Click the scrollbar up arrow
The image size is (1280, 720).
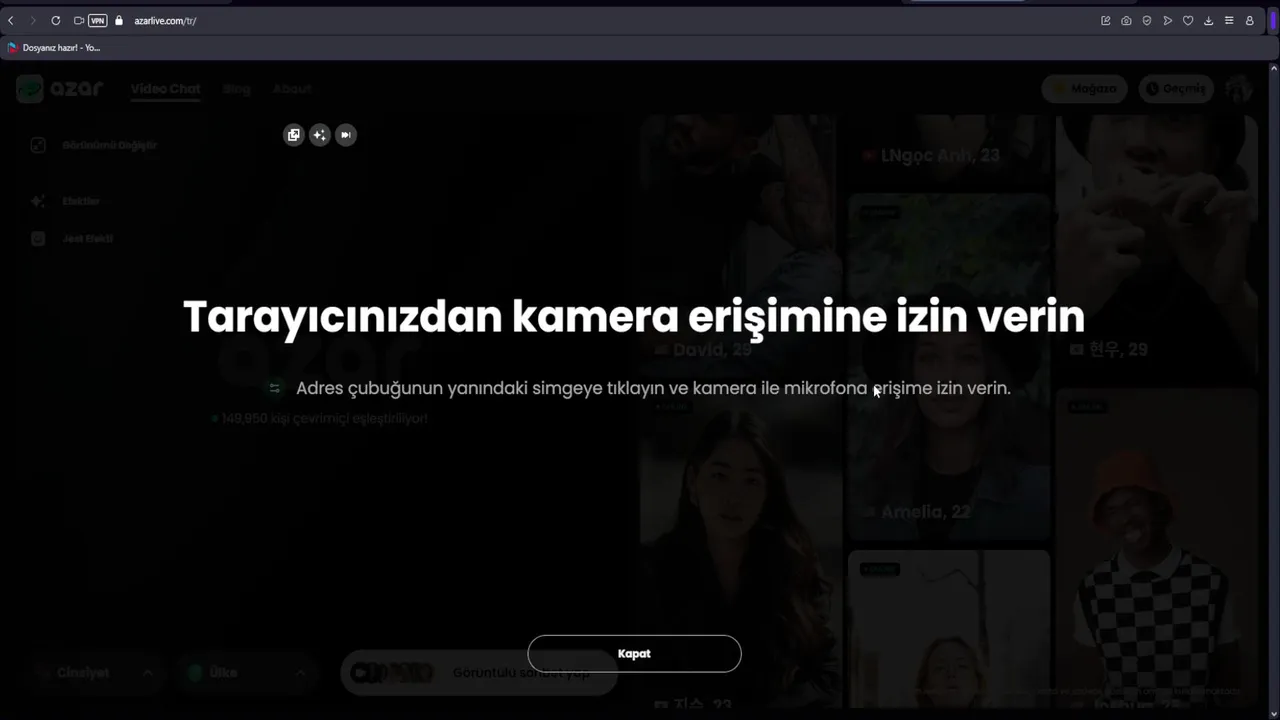click(x=1273, y=68)
